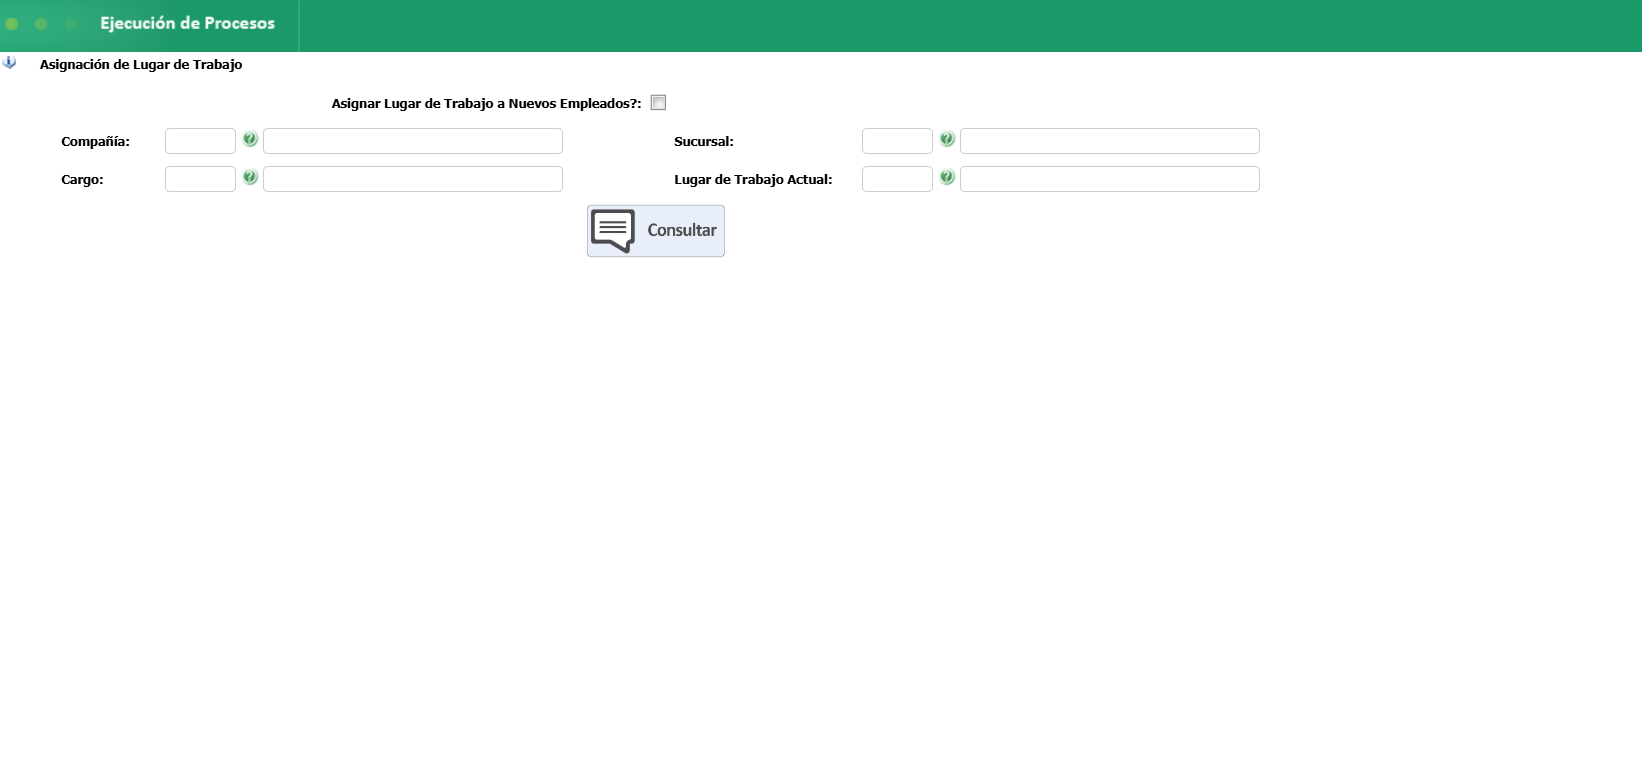Click the "Compañía:" label
Viewport: 1642px width, 760px height.
(95, 142)
